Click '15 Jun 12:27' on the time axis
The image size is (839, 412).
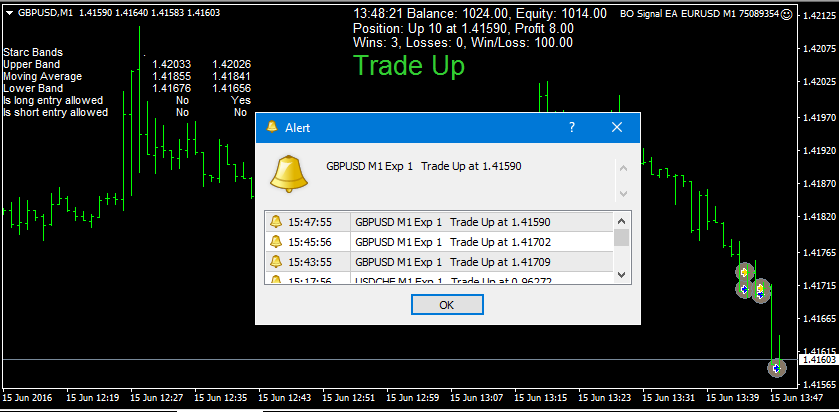[x=157, y=398]
